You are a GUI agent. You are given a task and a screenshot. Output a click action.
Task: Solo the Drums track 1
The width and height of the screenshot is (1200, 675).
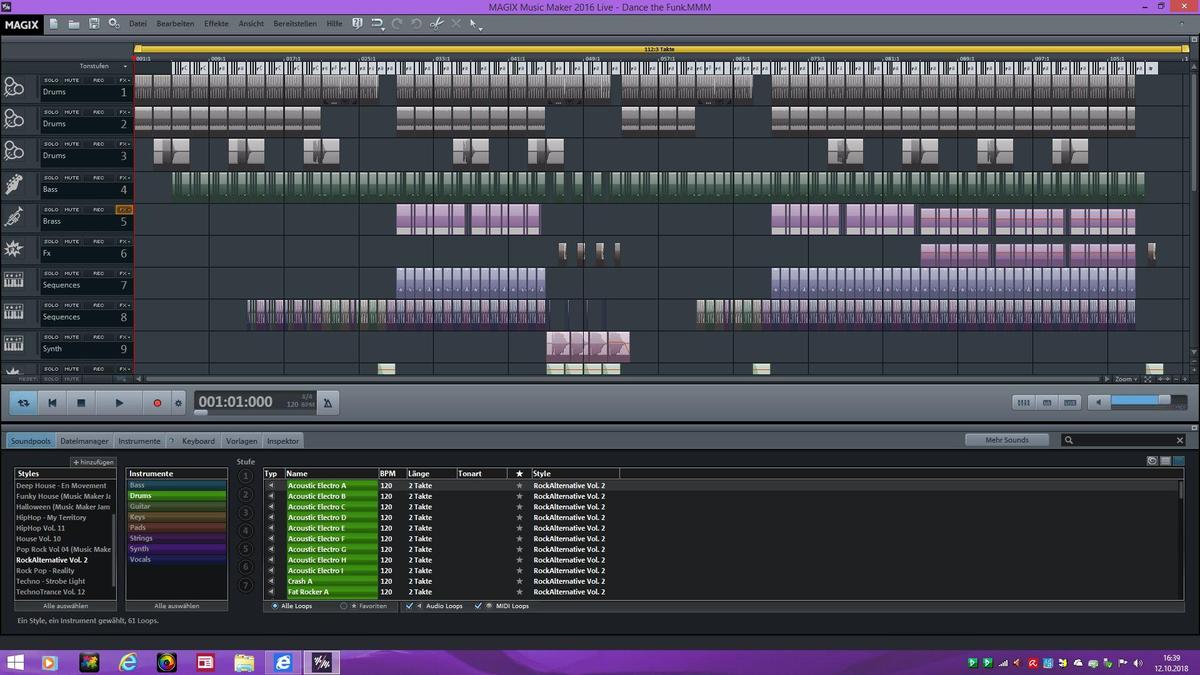52,80
